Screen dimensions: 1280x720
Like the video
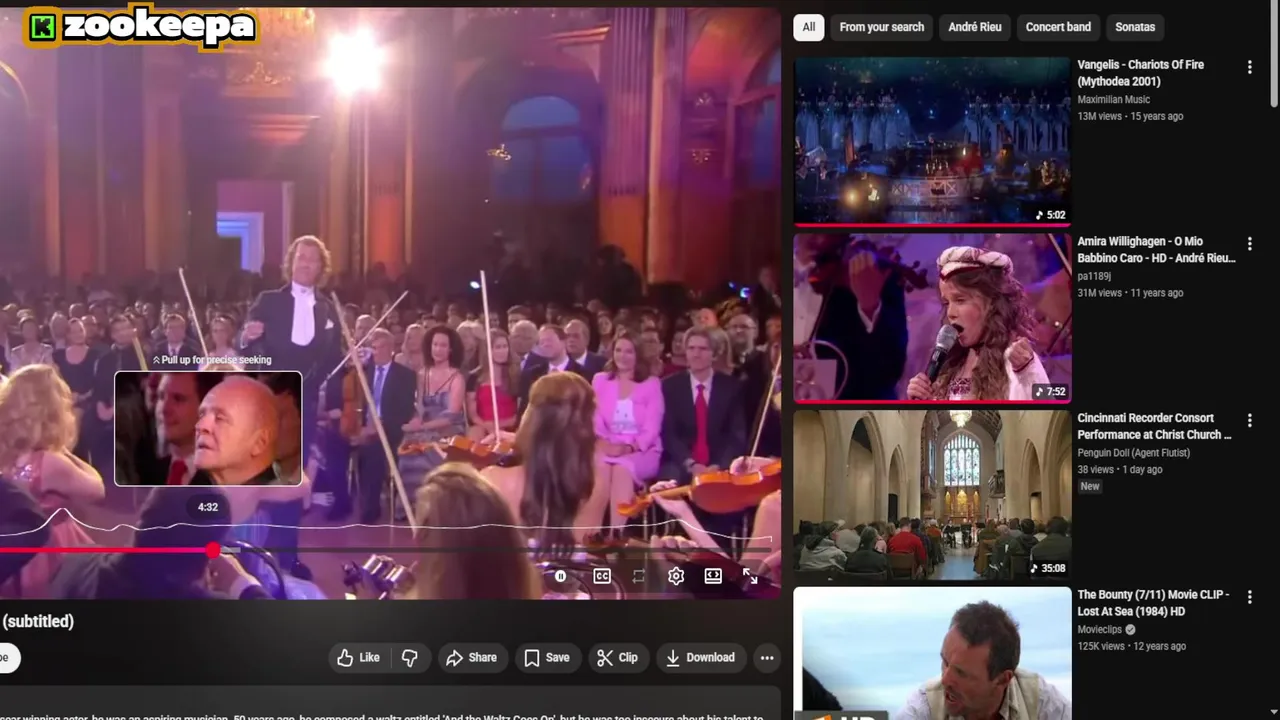tap(358, 657)
